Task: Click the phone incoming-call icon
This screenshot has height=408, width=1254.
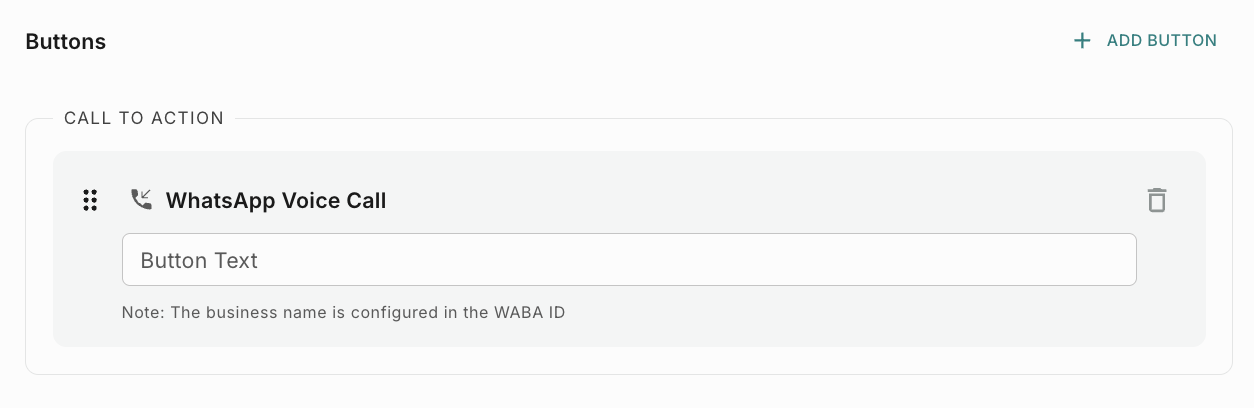Action: (x=141, y=200)
